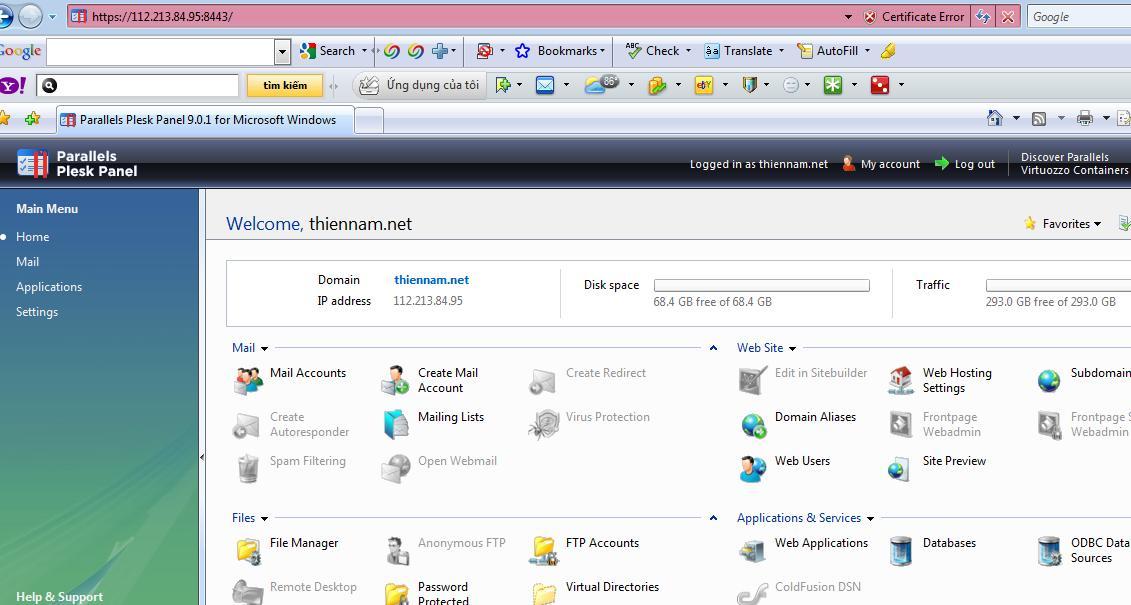1131x605 pixels.
Task: Click the Check spelling toolbar button
Action: coord(652,50)
